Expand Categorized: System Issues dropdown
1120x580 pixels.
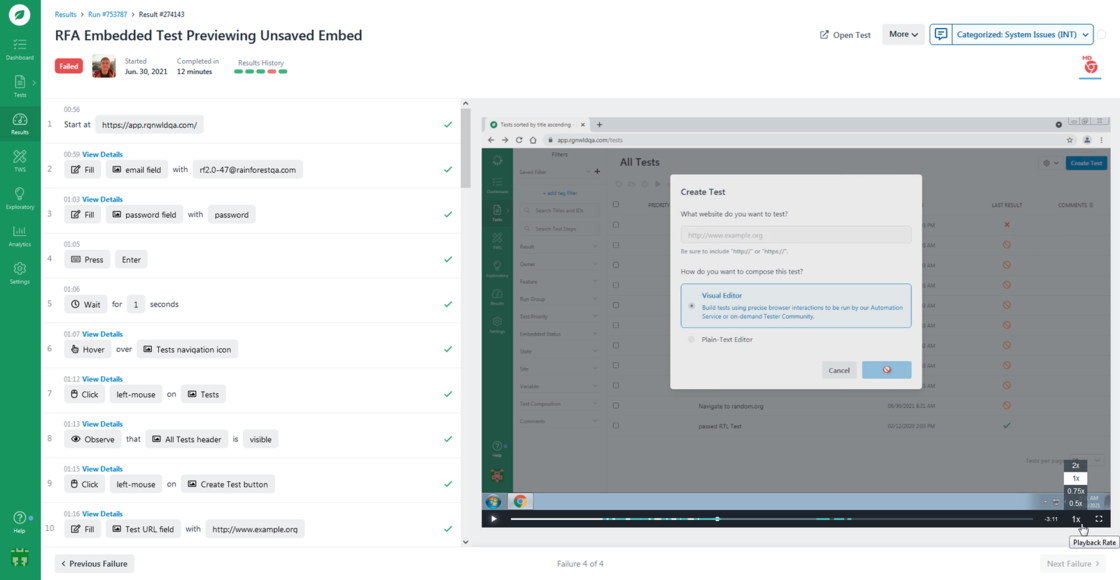(x=1021, y=34)
